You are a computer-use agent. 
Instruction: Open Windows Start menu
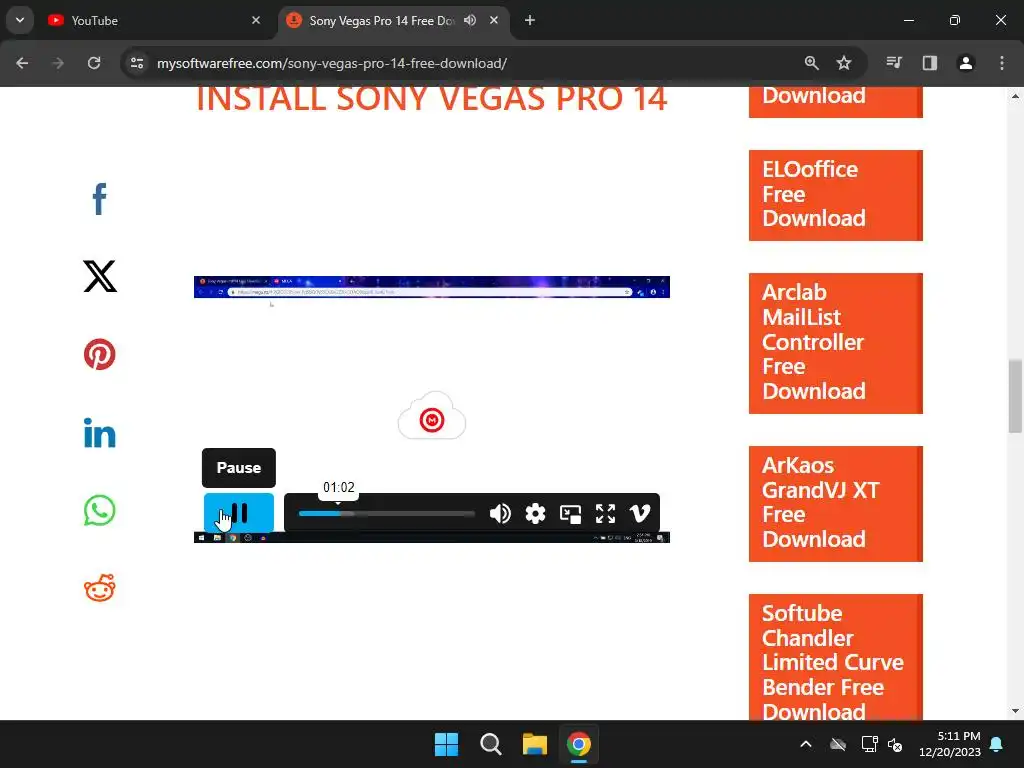click(447, 744)
